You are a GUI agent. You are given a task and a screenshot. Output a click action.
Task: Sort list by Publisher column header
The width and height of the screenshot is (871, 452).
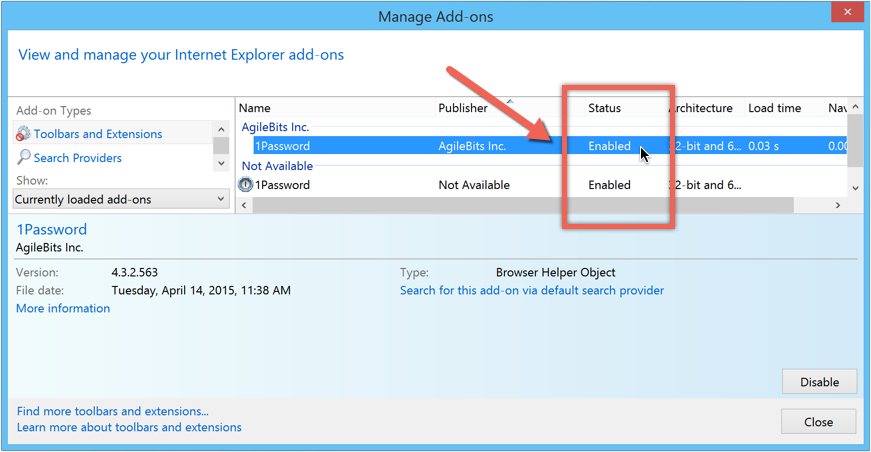pyautogui.click(x=463, y=108)
